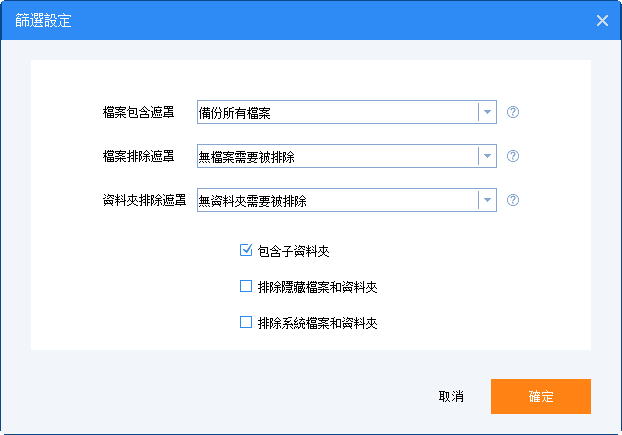Click the 檔案排除遮罩 label

coord(138,156)
